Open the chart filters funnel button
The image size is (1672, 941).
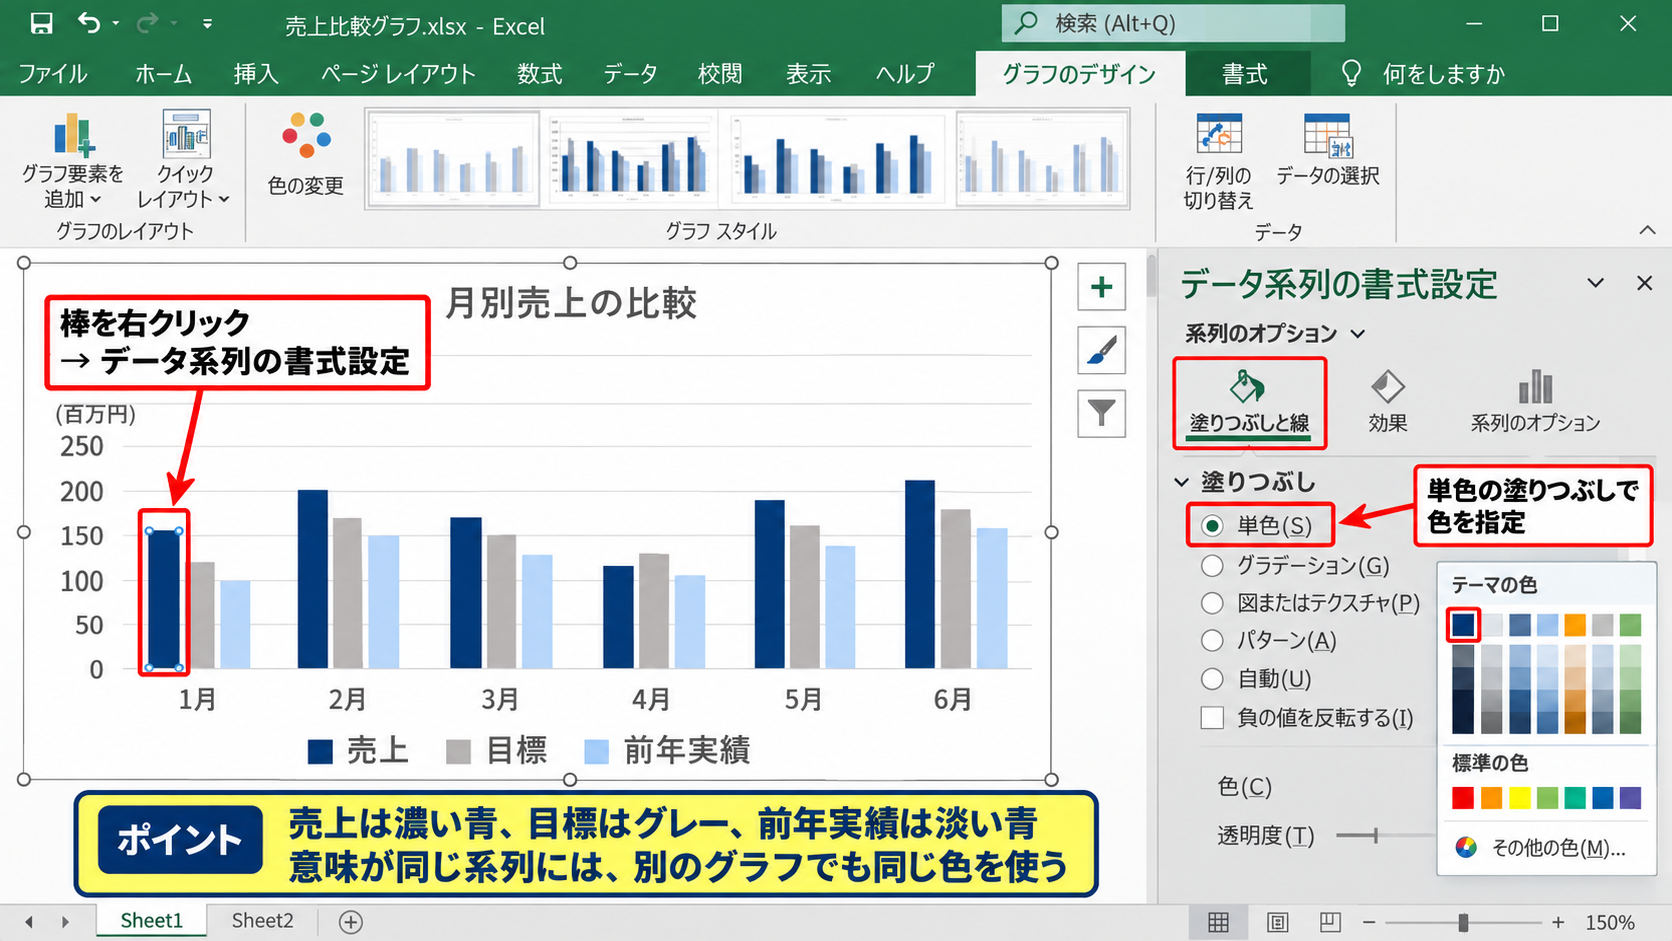click(x=1101, y=413)
